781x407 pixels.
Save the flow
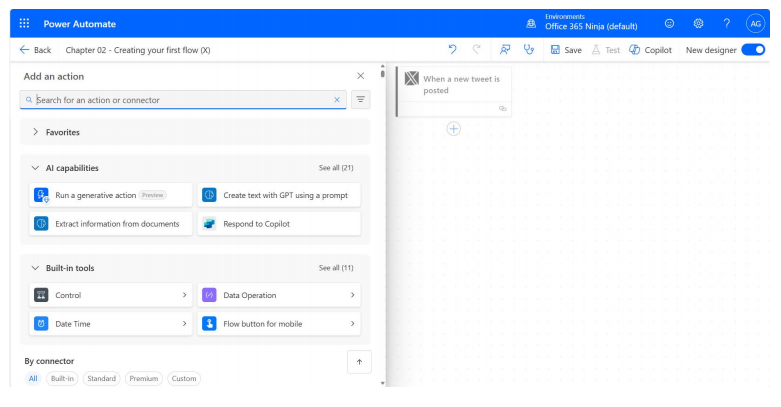566,50
